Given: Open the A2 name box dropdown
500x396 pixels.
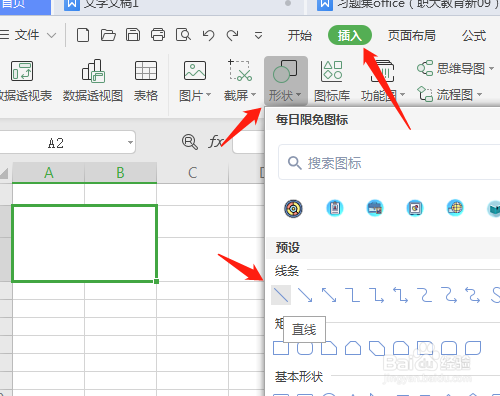Looking at the screenshot, I should (x=130, y=142).
